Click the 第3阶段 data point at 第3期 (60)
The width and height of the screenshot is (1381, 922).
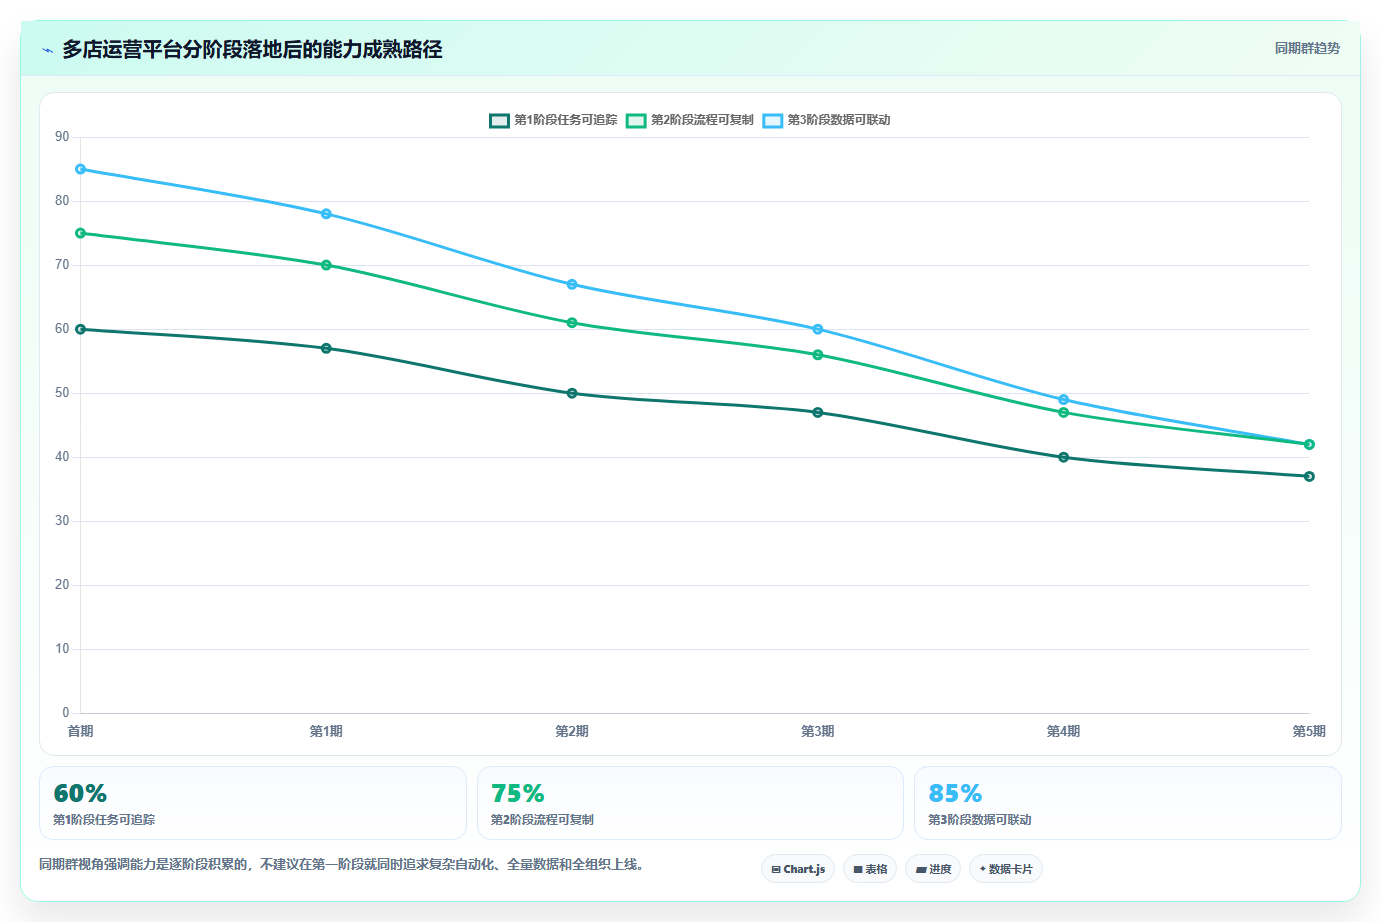(x=818, y=329)
